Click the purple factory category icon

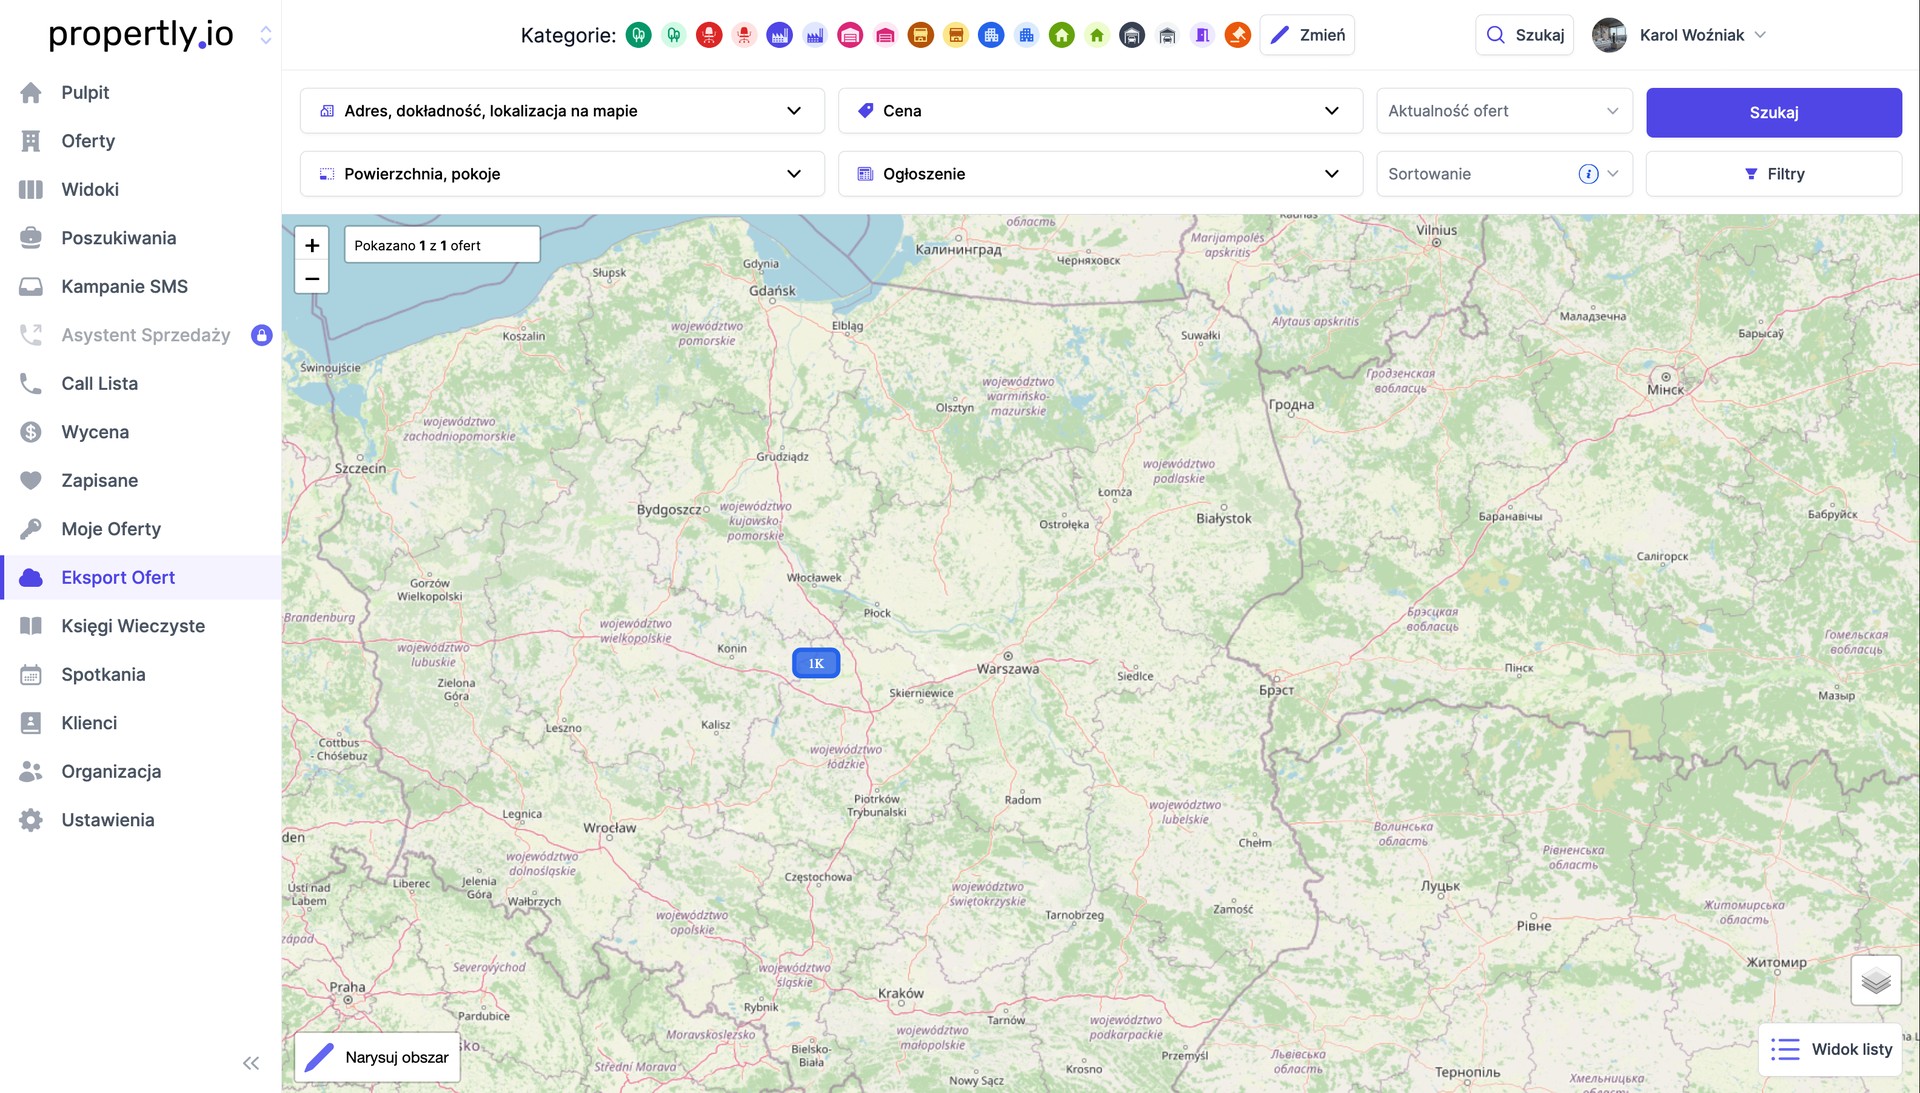coord(779,35)
